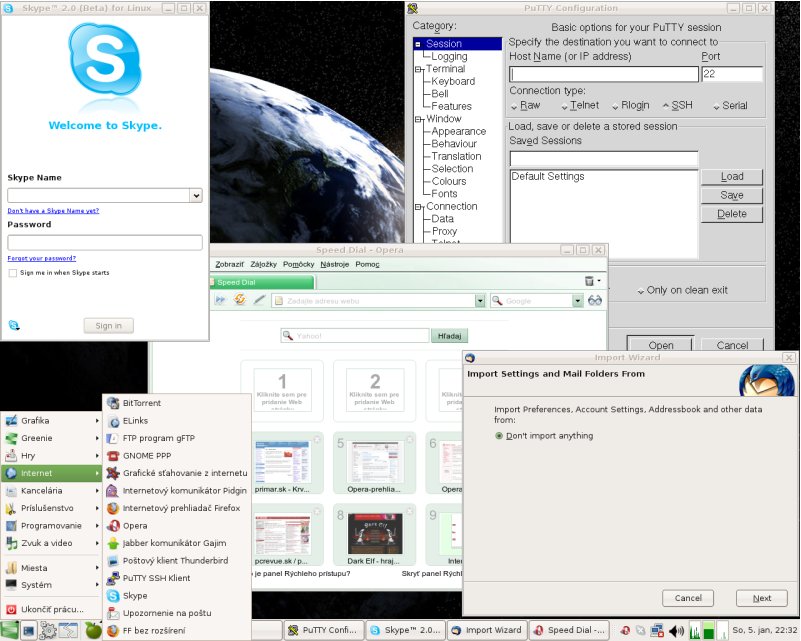Click Opera's reload toolbar icon
The image size is (801, 641).
point(240,300)
